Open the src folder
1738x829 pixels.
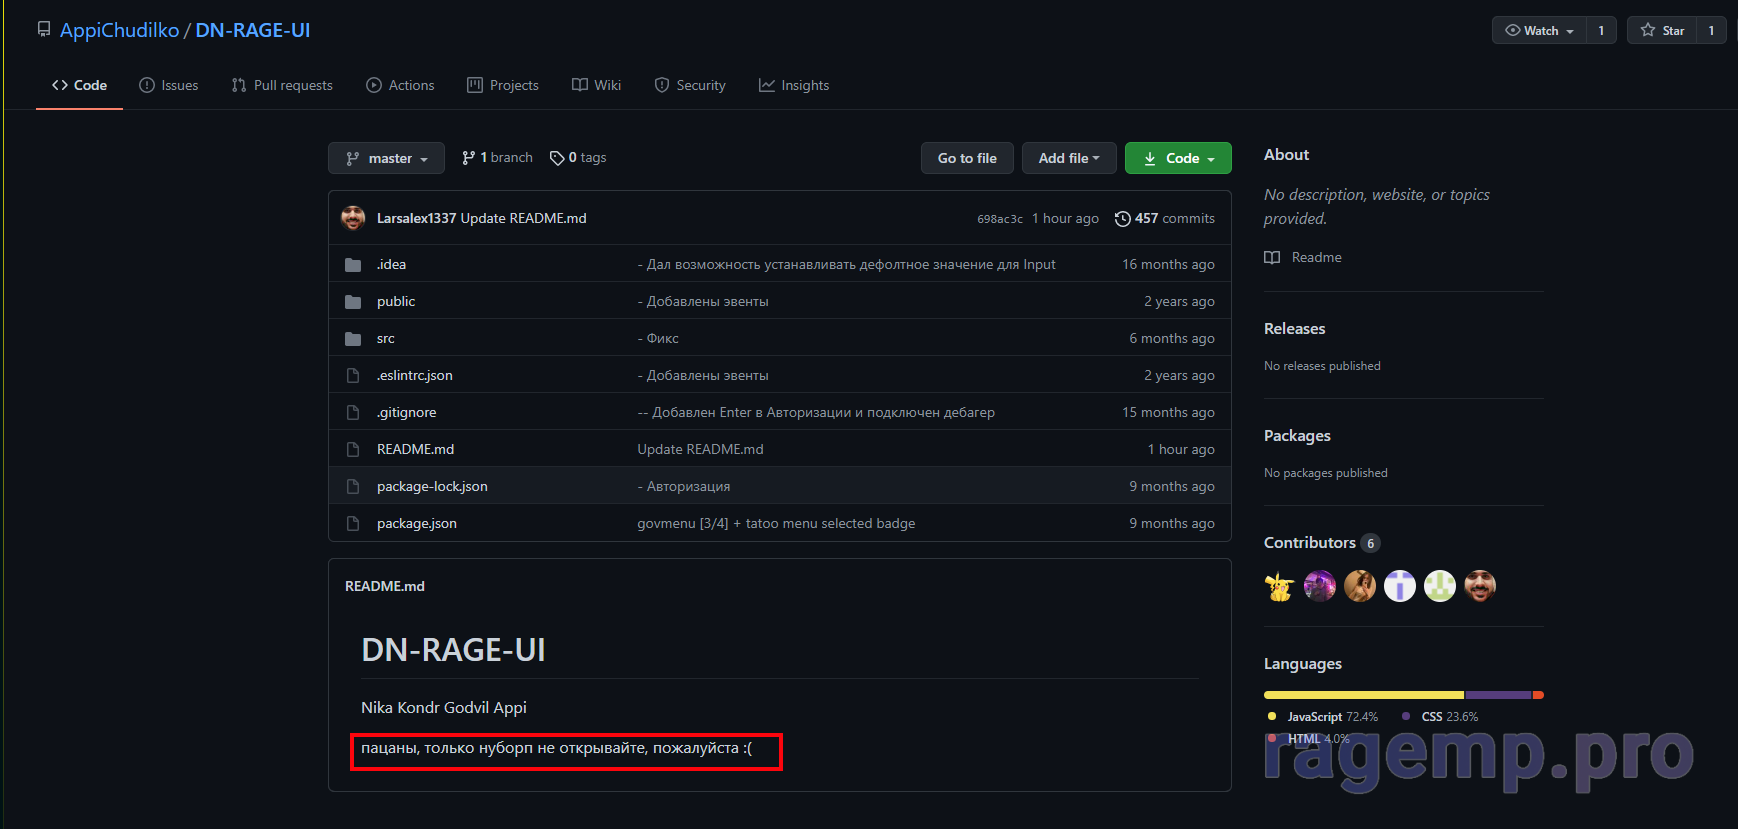(x=385, y=339)
